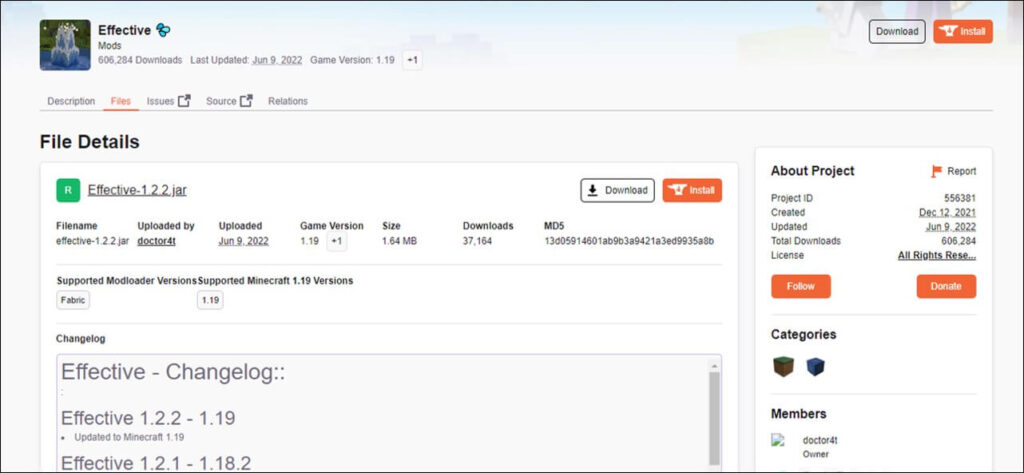Select the blue cube category icon
This screenshot has width=1024, height=473.
click(x=815, y=367)
